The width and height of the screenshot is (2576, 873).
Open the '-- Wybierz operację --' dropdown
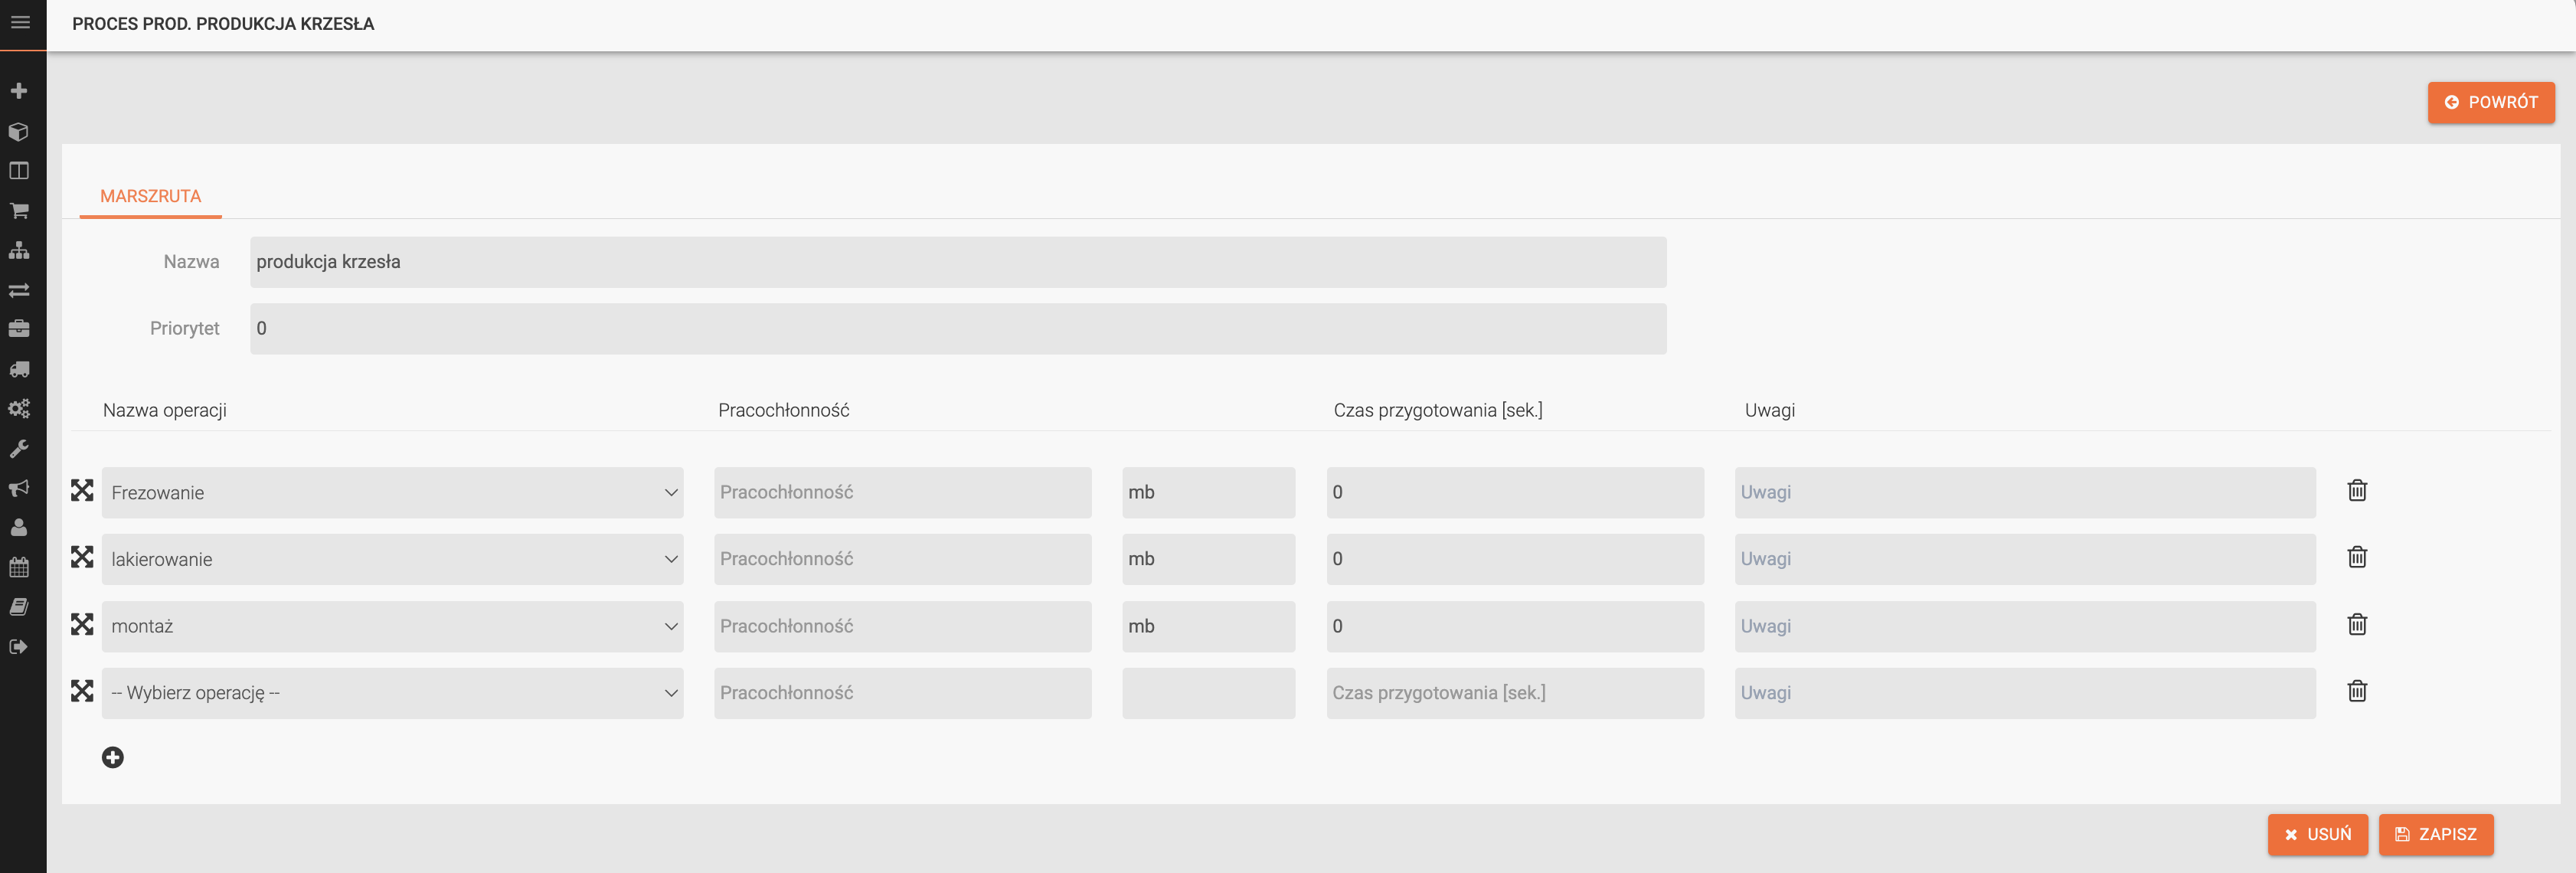392,693
